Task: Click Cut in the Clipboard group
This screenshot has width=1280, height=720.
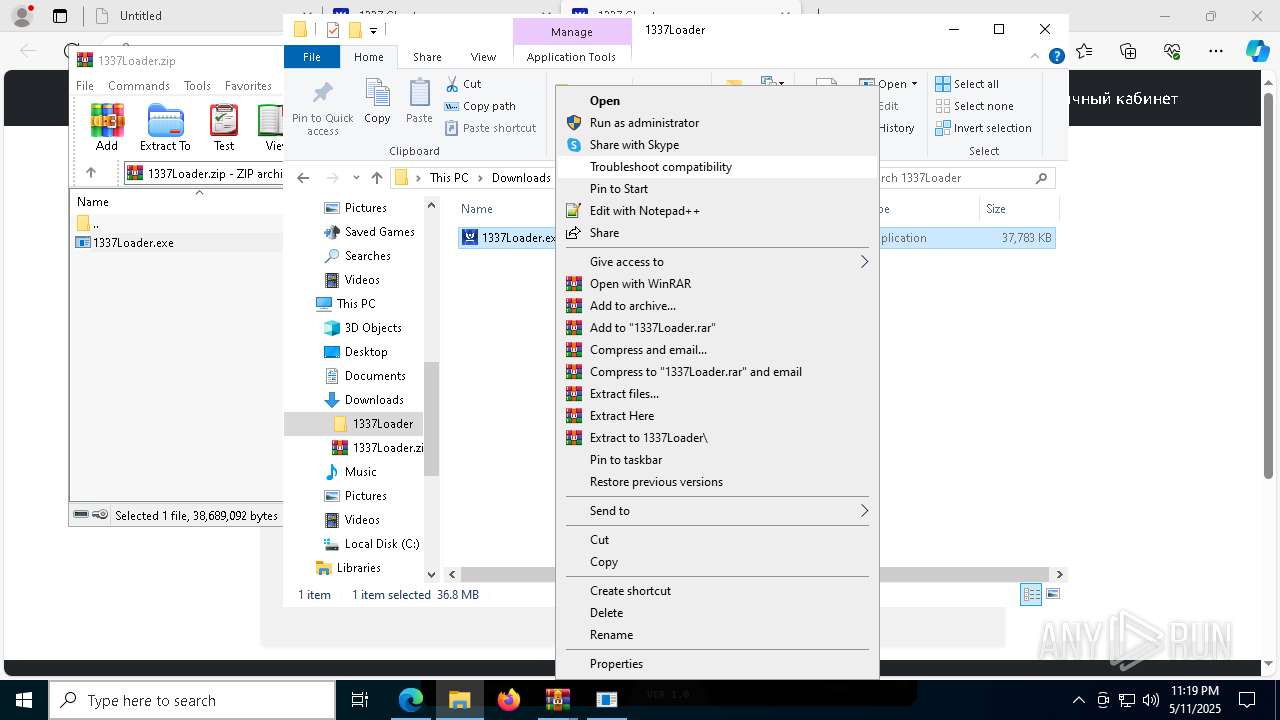Action: [463, 84]
